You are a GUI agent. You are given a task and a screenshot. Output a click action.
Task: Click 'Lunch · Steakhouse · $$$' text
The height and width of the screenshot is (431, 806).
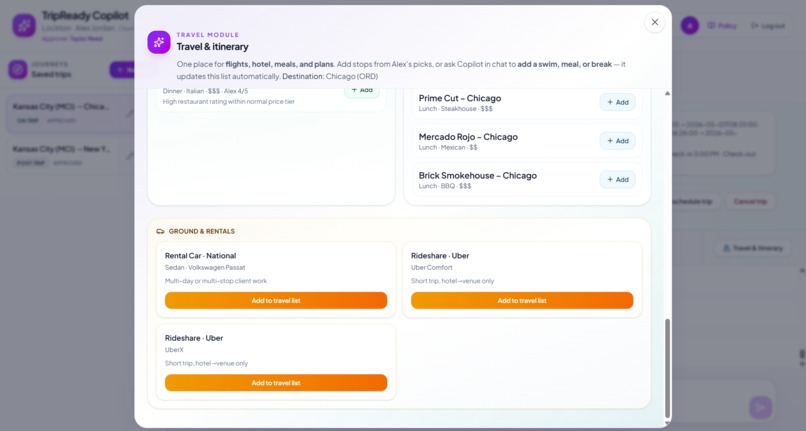point(455,109)
